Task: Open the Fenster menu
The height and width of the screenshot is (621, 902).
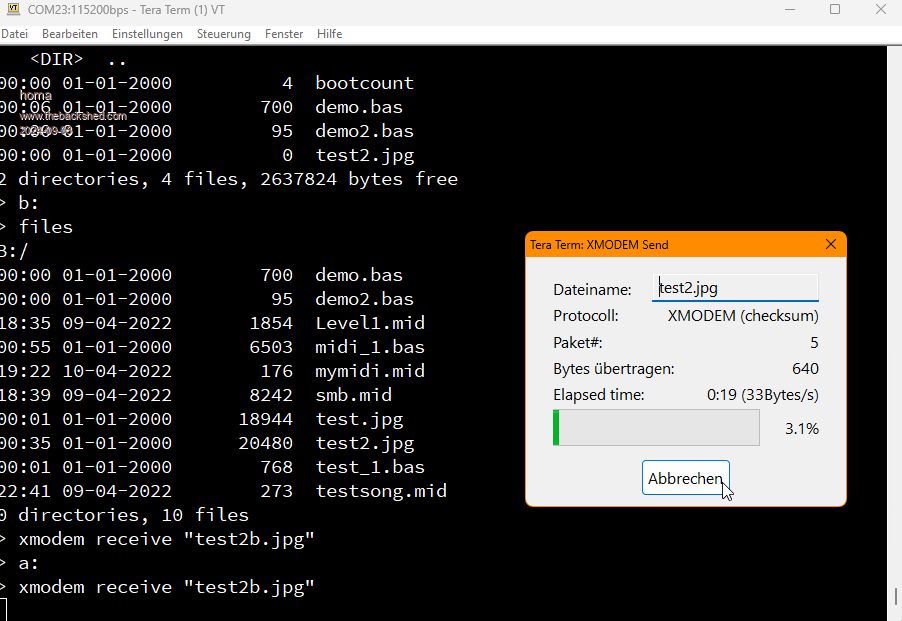Action: [284, 34]
